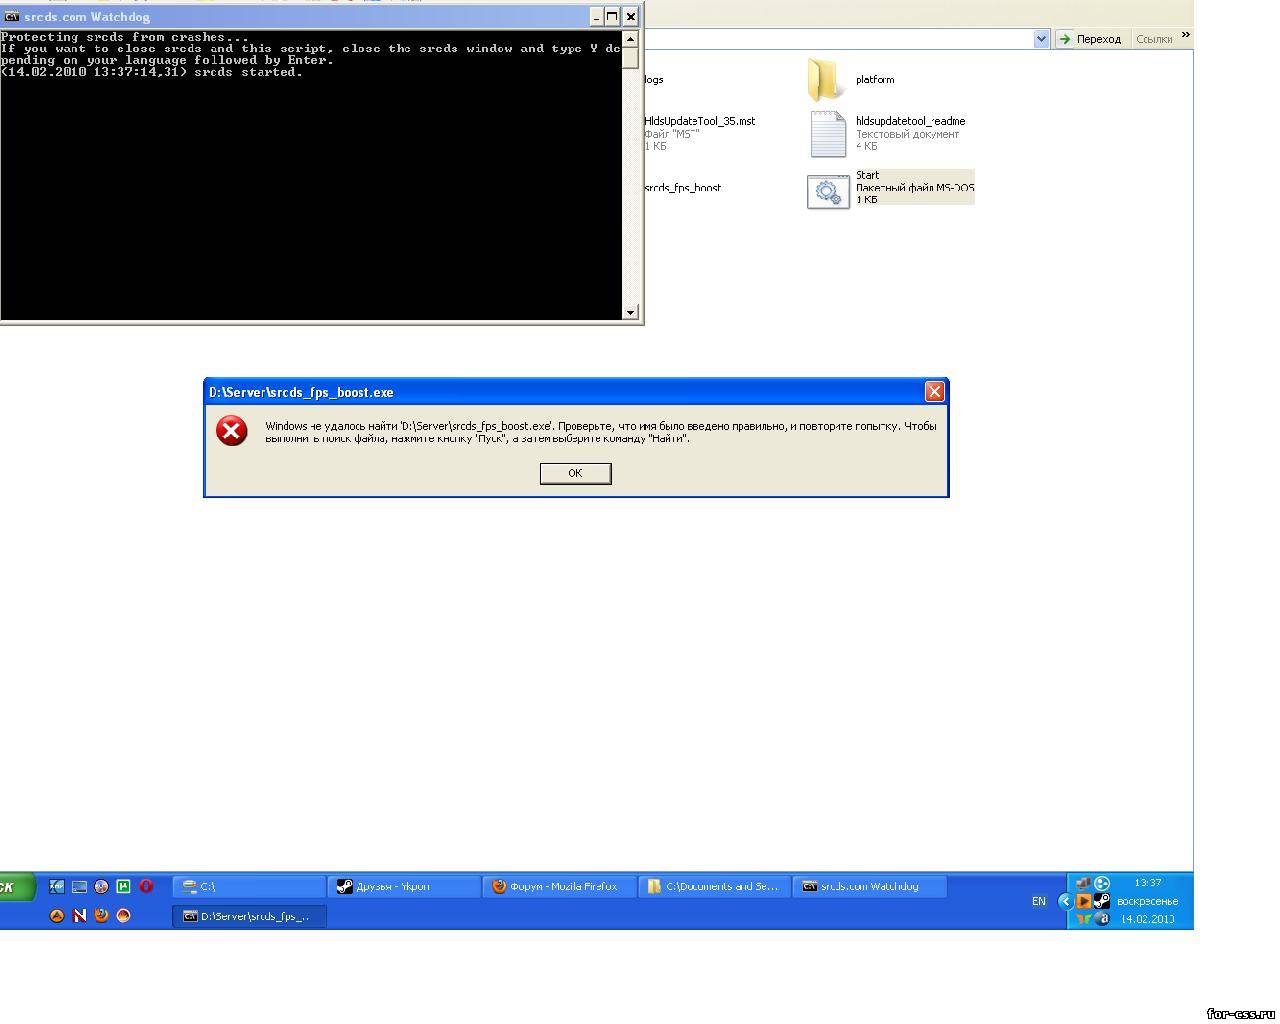Expand hidden system tray icons arrow

1065,901
